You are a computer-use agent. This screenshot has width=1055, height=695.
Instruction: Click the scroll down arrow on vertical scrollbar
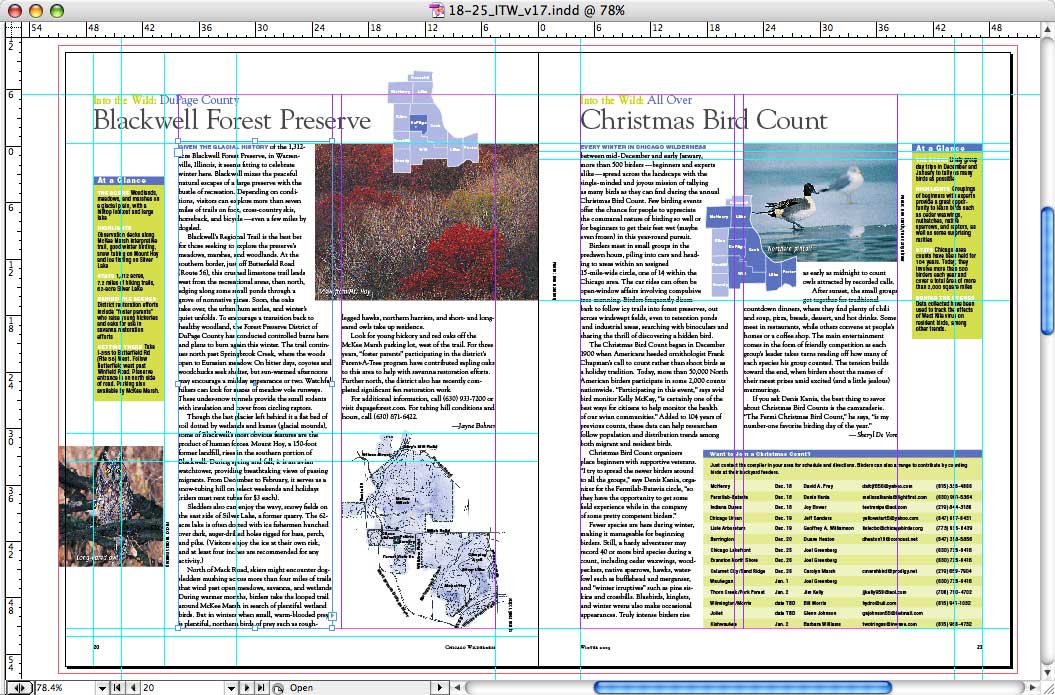pyautogui.click(x=1047, y=671)
